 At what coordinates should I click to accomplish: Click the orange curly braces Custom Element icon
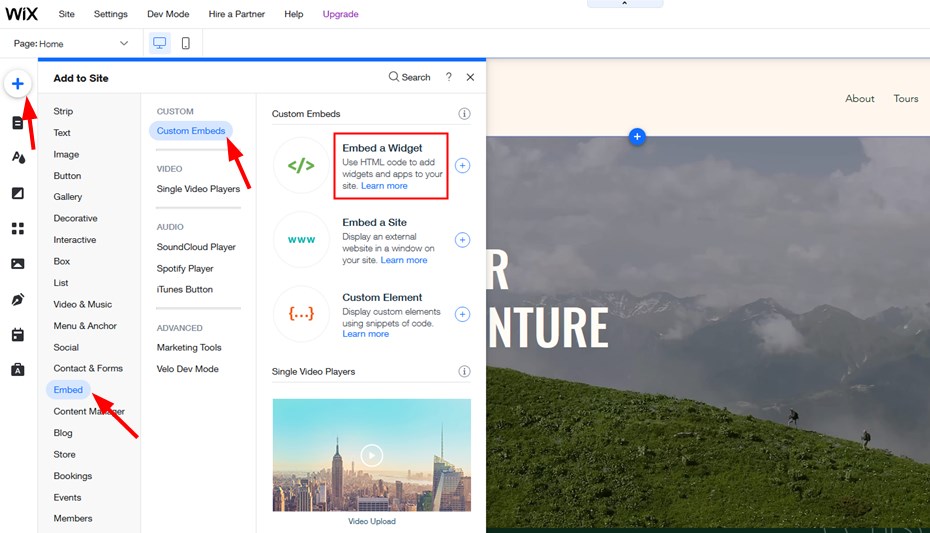301,314
